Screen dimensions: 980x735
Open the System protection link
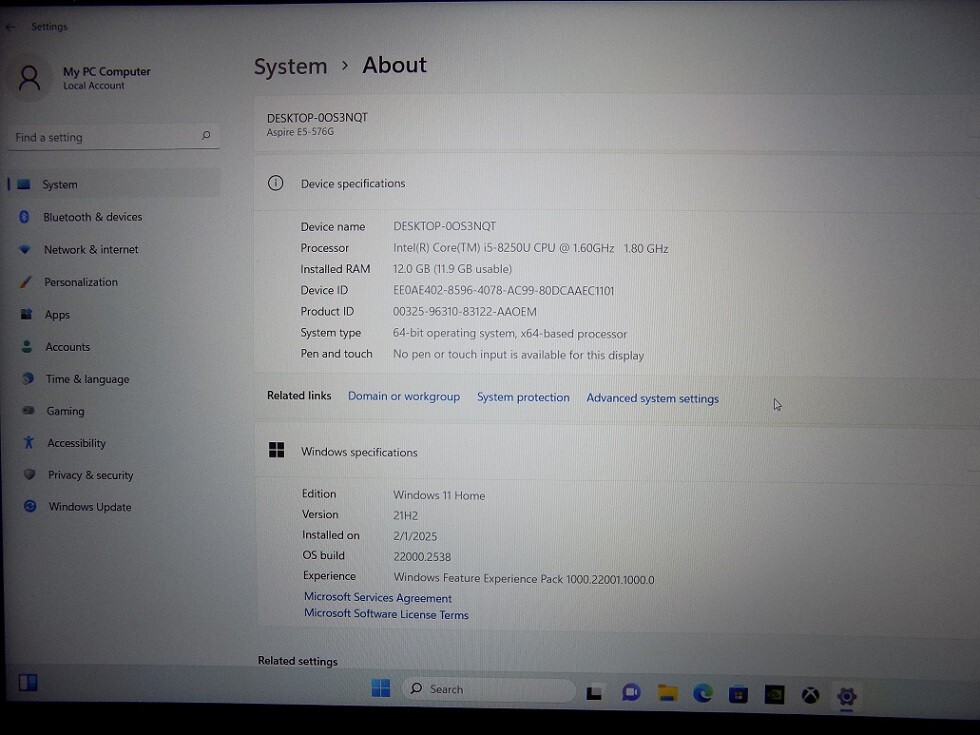pyautogui.click(x=523, y=397)
